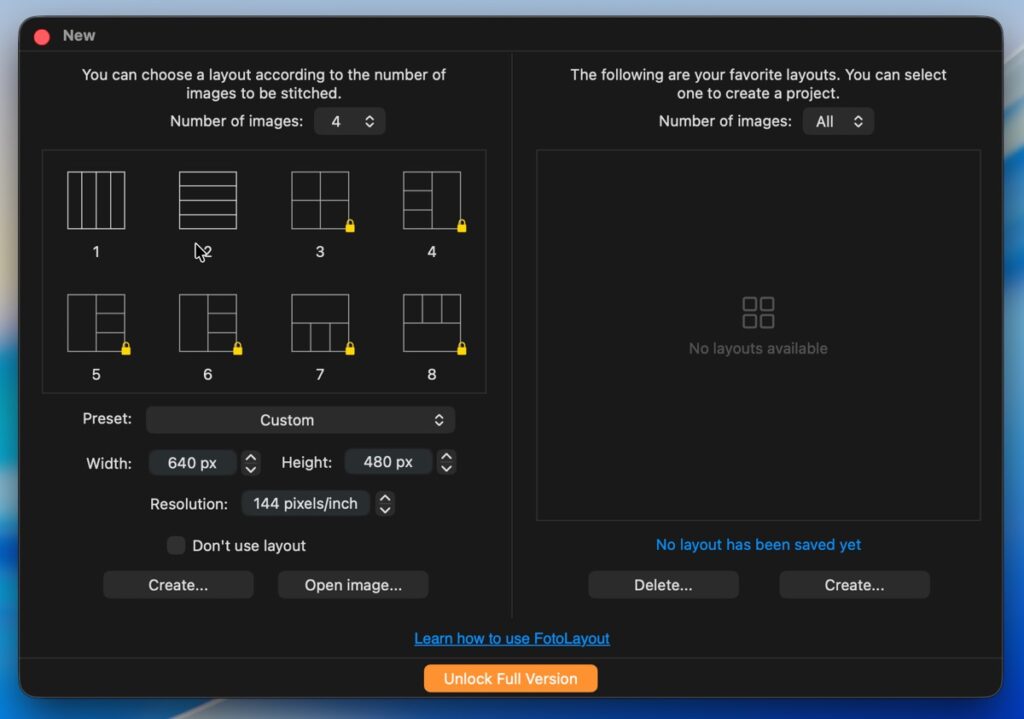Image resolution: width=1024 pixels, height=719 pixels.
Task: Open left Number of images dropdown showing 4
Action: coord(350,121)
